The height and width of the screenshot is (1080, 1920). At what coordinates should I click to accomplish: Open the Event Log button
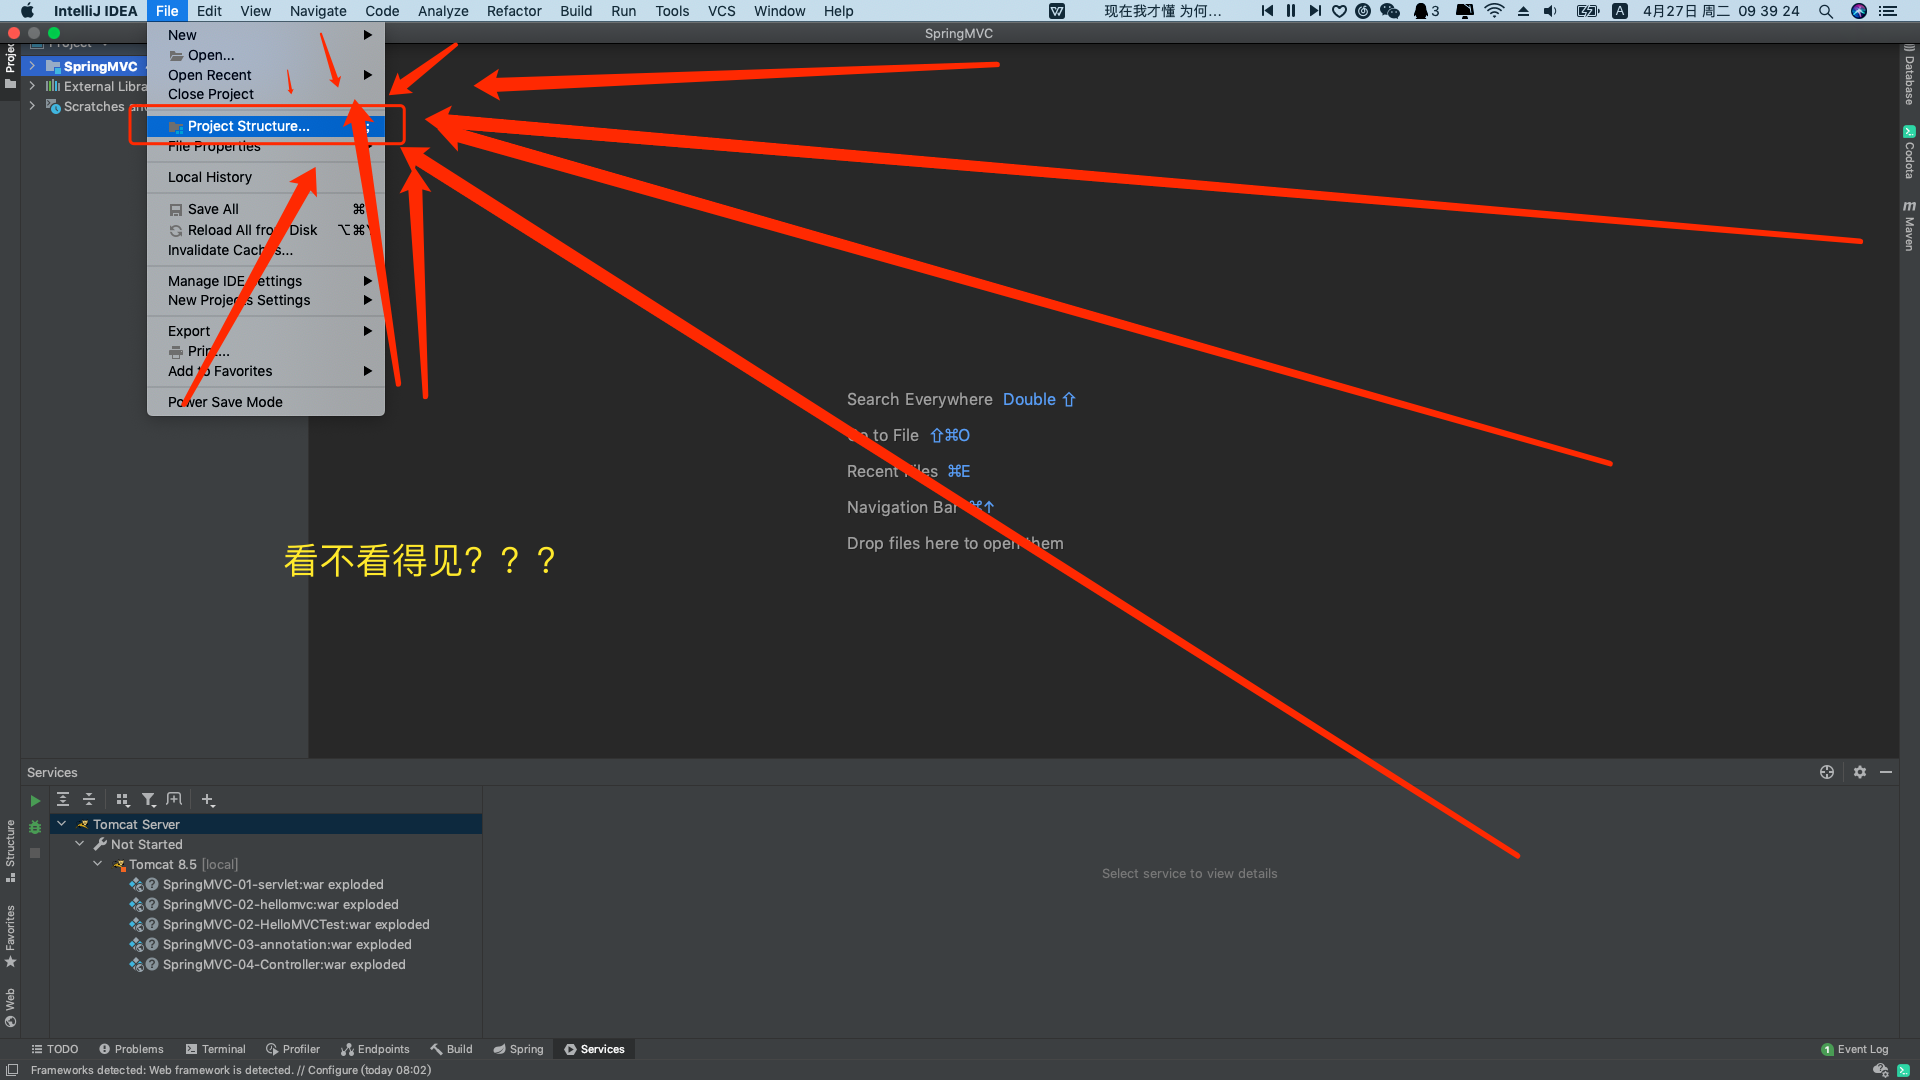(1855, 1049)
